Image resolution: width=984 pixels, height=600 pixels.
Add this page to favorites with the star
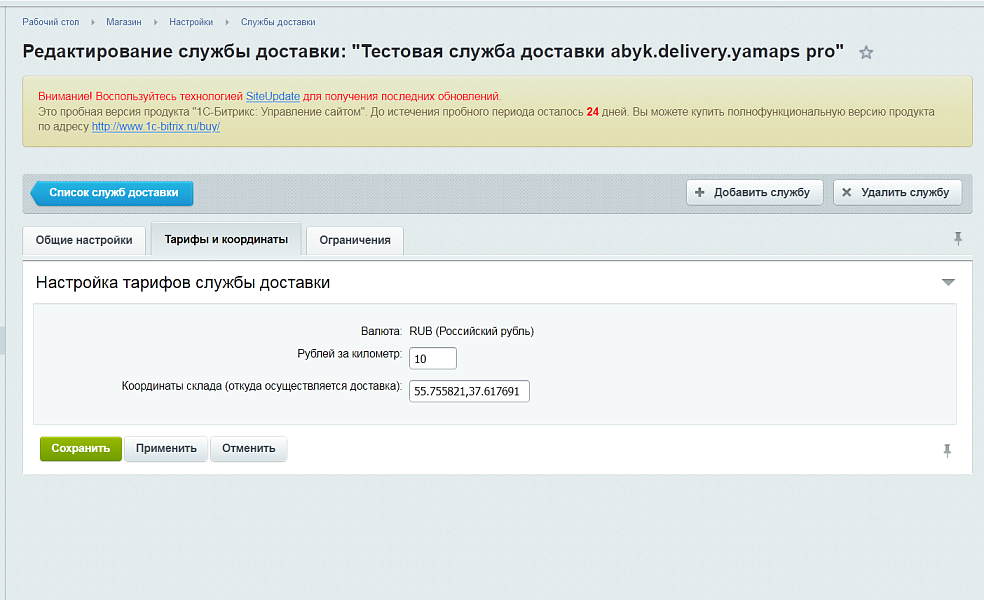[x=866, y=53]
